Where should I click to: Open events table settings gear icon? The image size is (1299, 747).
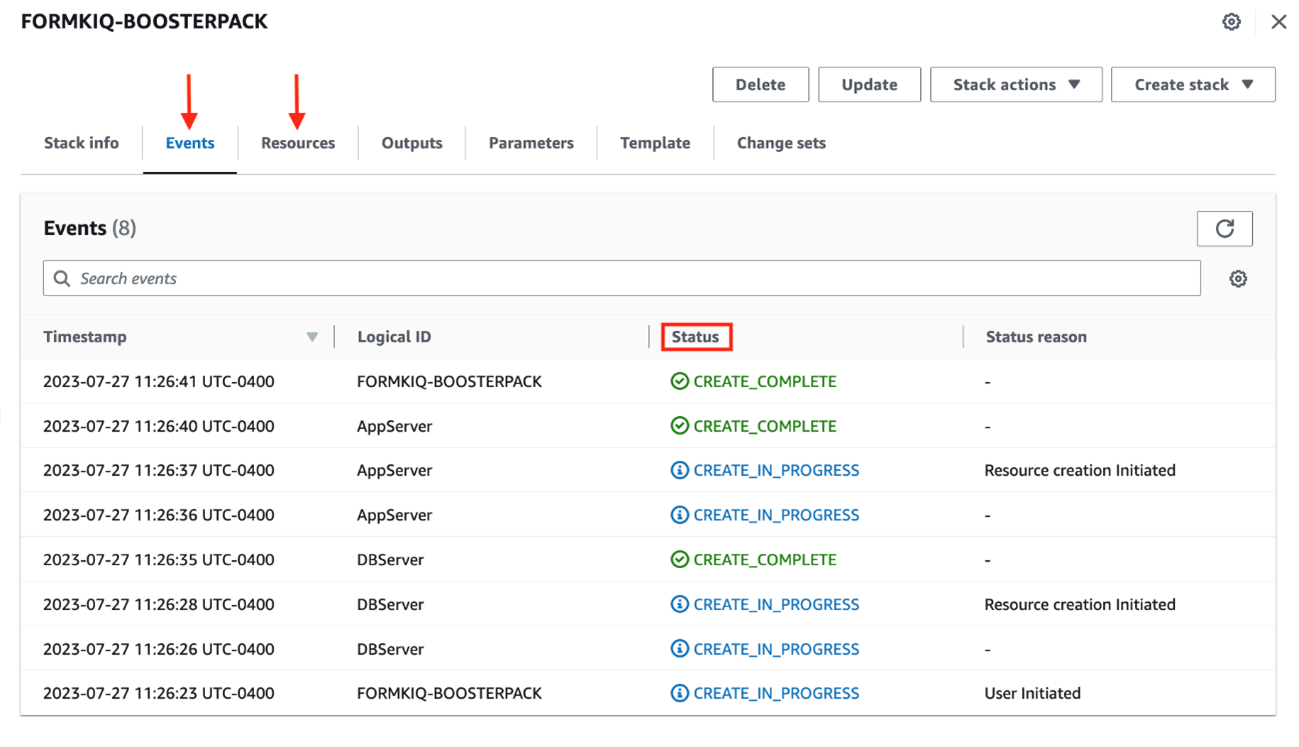click(1238, 279)
